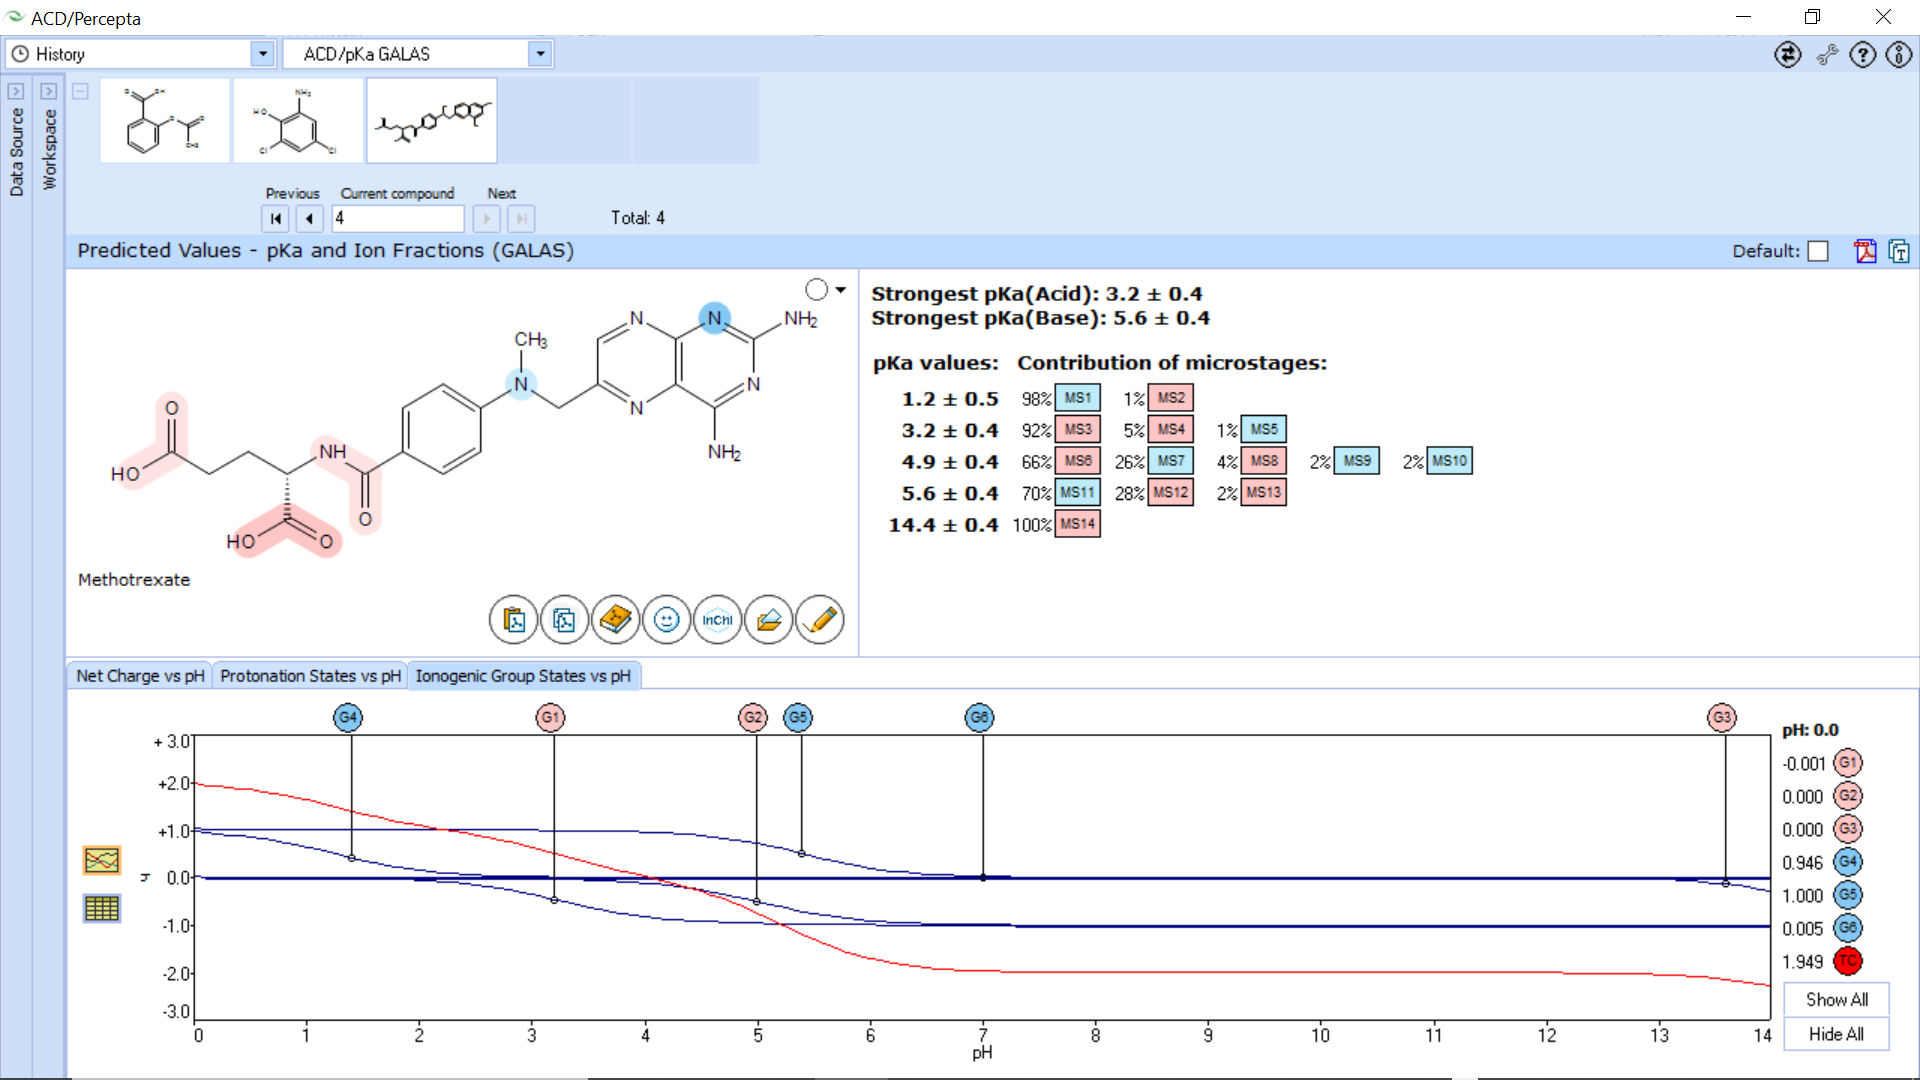Open settings with the wrench icon

[1827, 55]
